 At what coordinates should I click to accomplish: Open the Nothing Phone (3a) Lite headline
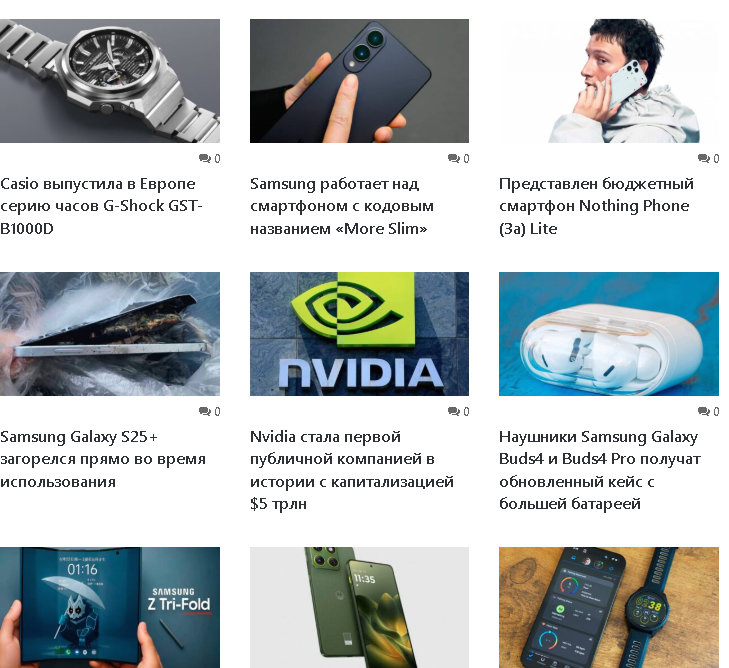pos(596,206)
